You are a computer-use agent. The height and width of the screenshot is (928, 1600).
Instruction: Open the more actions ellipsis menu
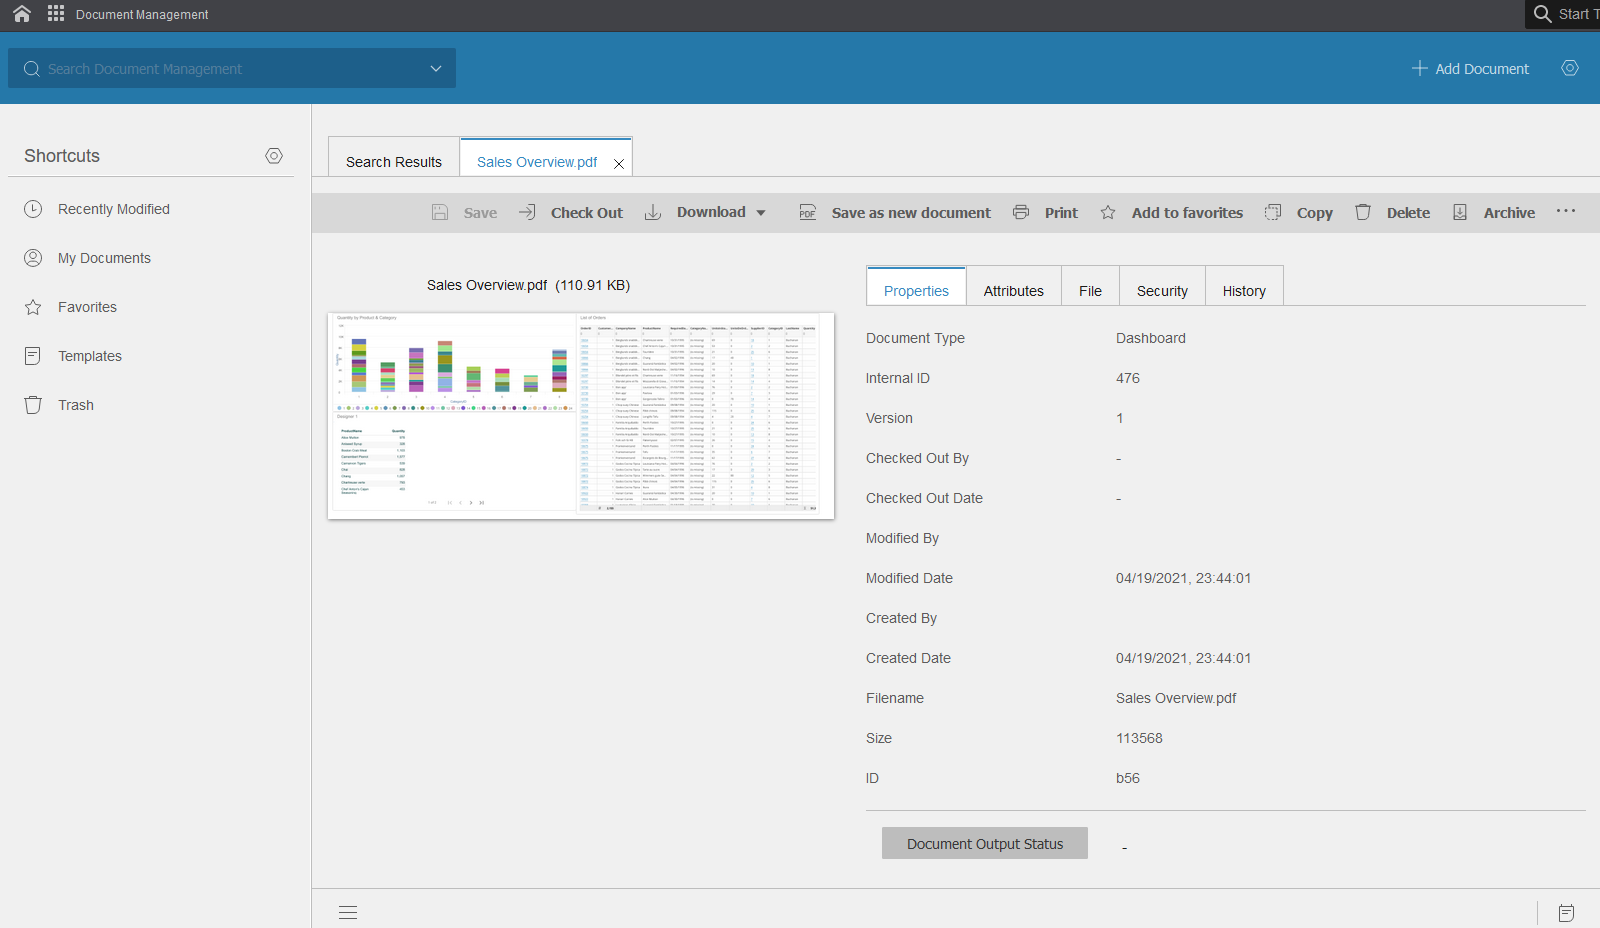(x=1566, y=211)
